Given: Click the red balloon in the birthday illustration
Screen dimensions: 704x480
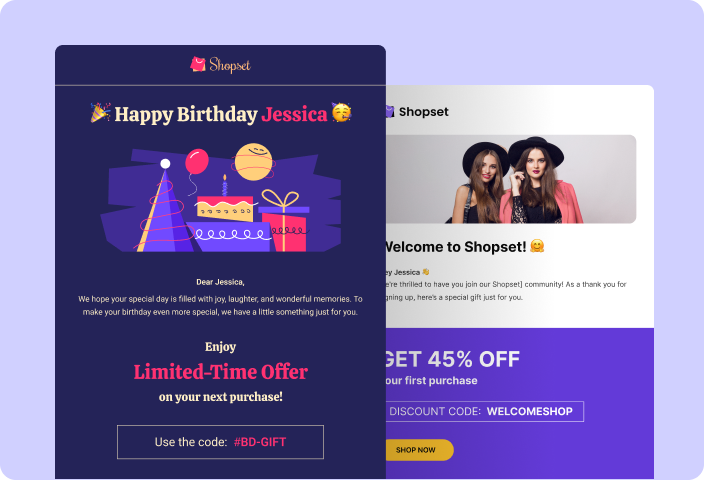Looking at the screenshot, I should 197,162.
